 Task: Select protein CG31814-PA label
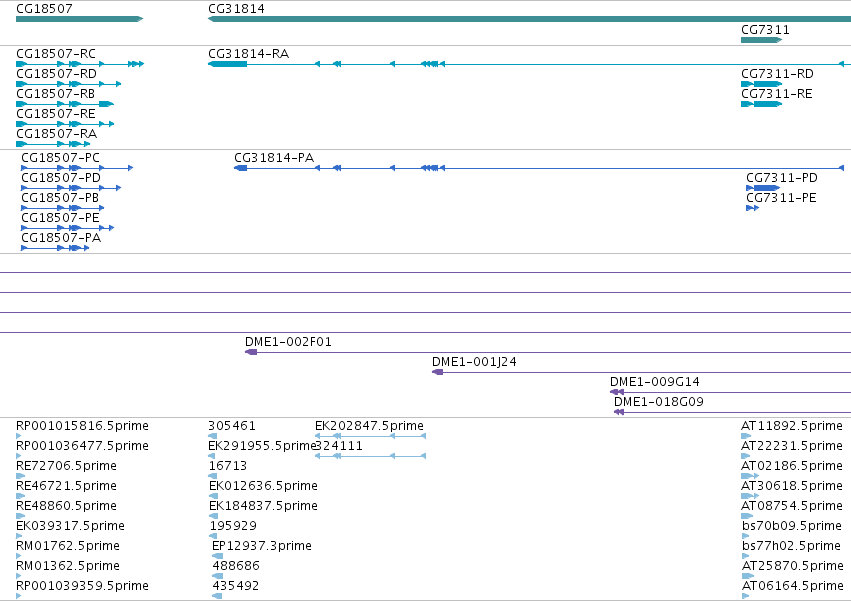(x=274, y=158)
